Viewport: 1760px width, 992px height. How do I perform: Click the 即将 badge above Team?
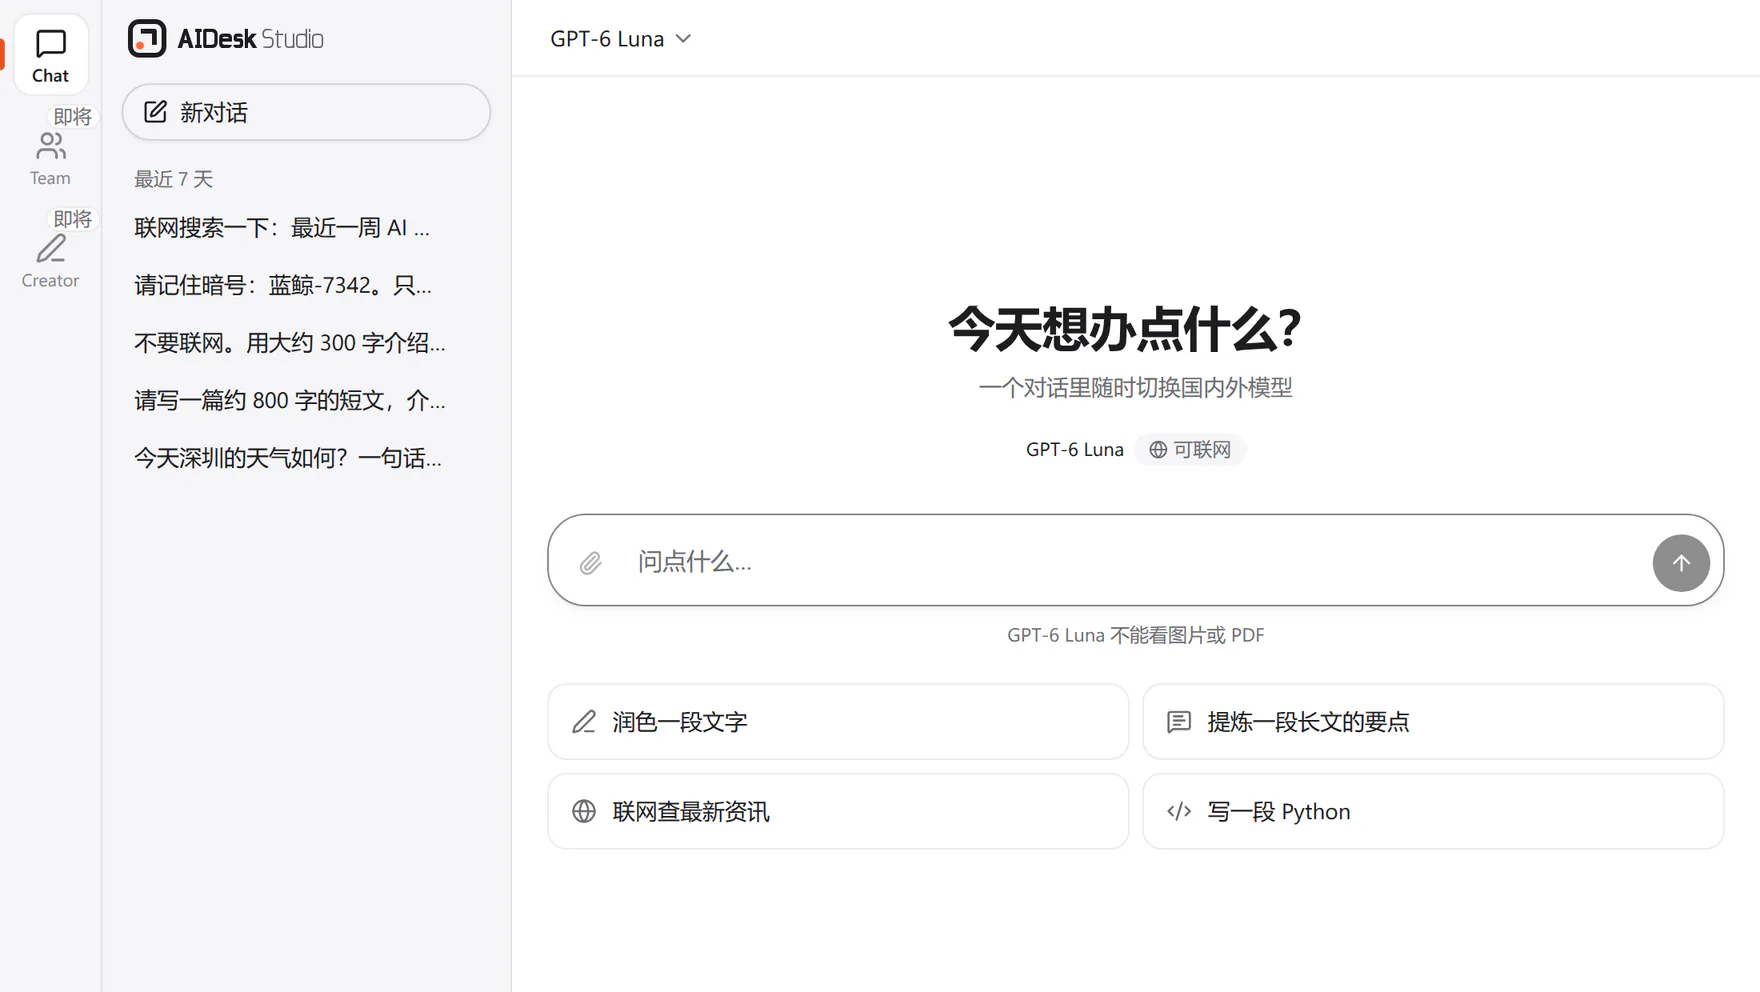coord(73,117)
